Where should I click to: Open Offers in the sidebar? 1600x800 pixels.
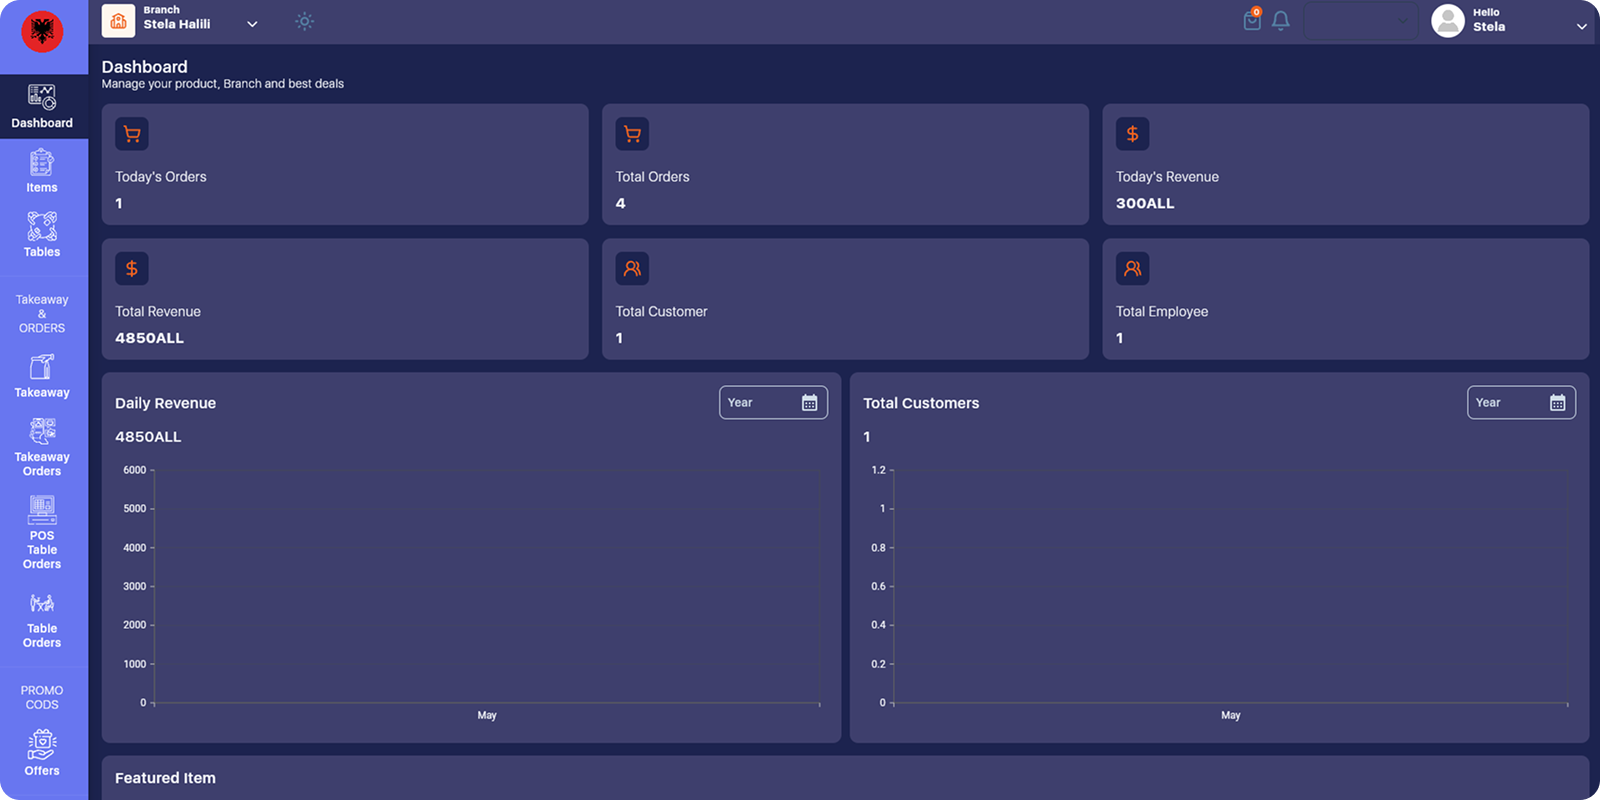tap(42, 753)
